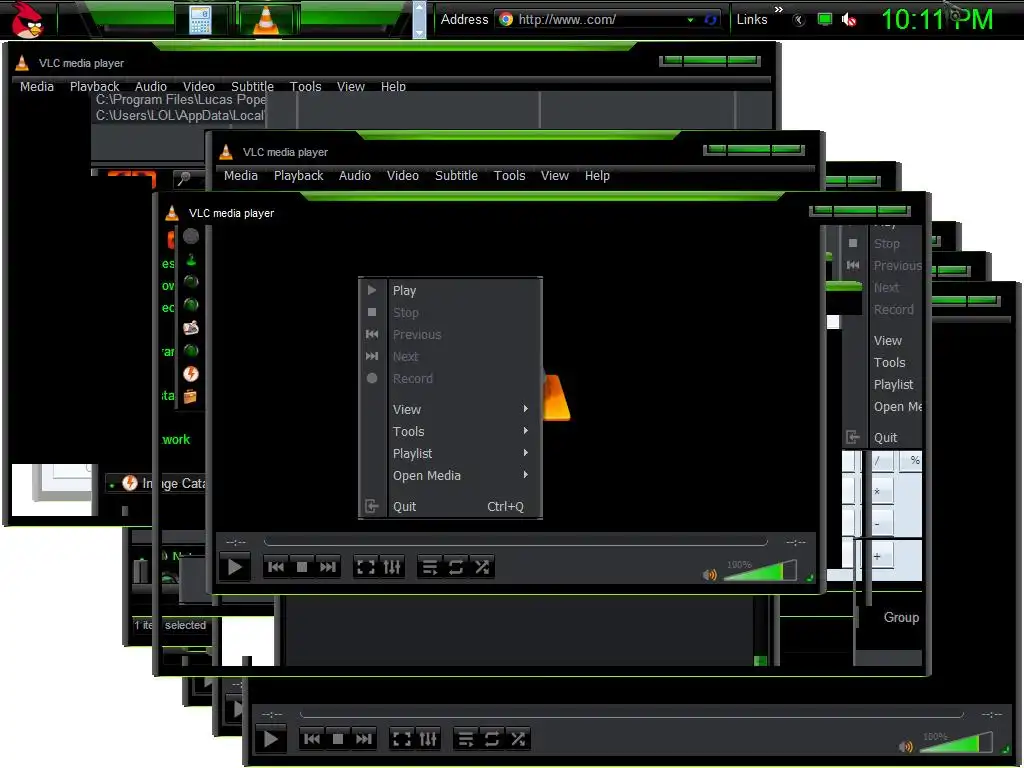Click stop button in bottom VLC window
1024x768 pixels.
(x=338, y=739)
